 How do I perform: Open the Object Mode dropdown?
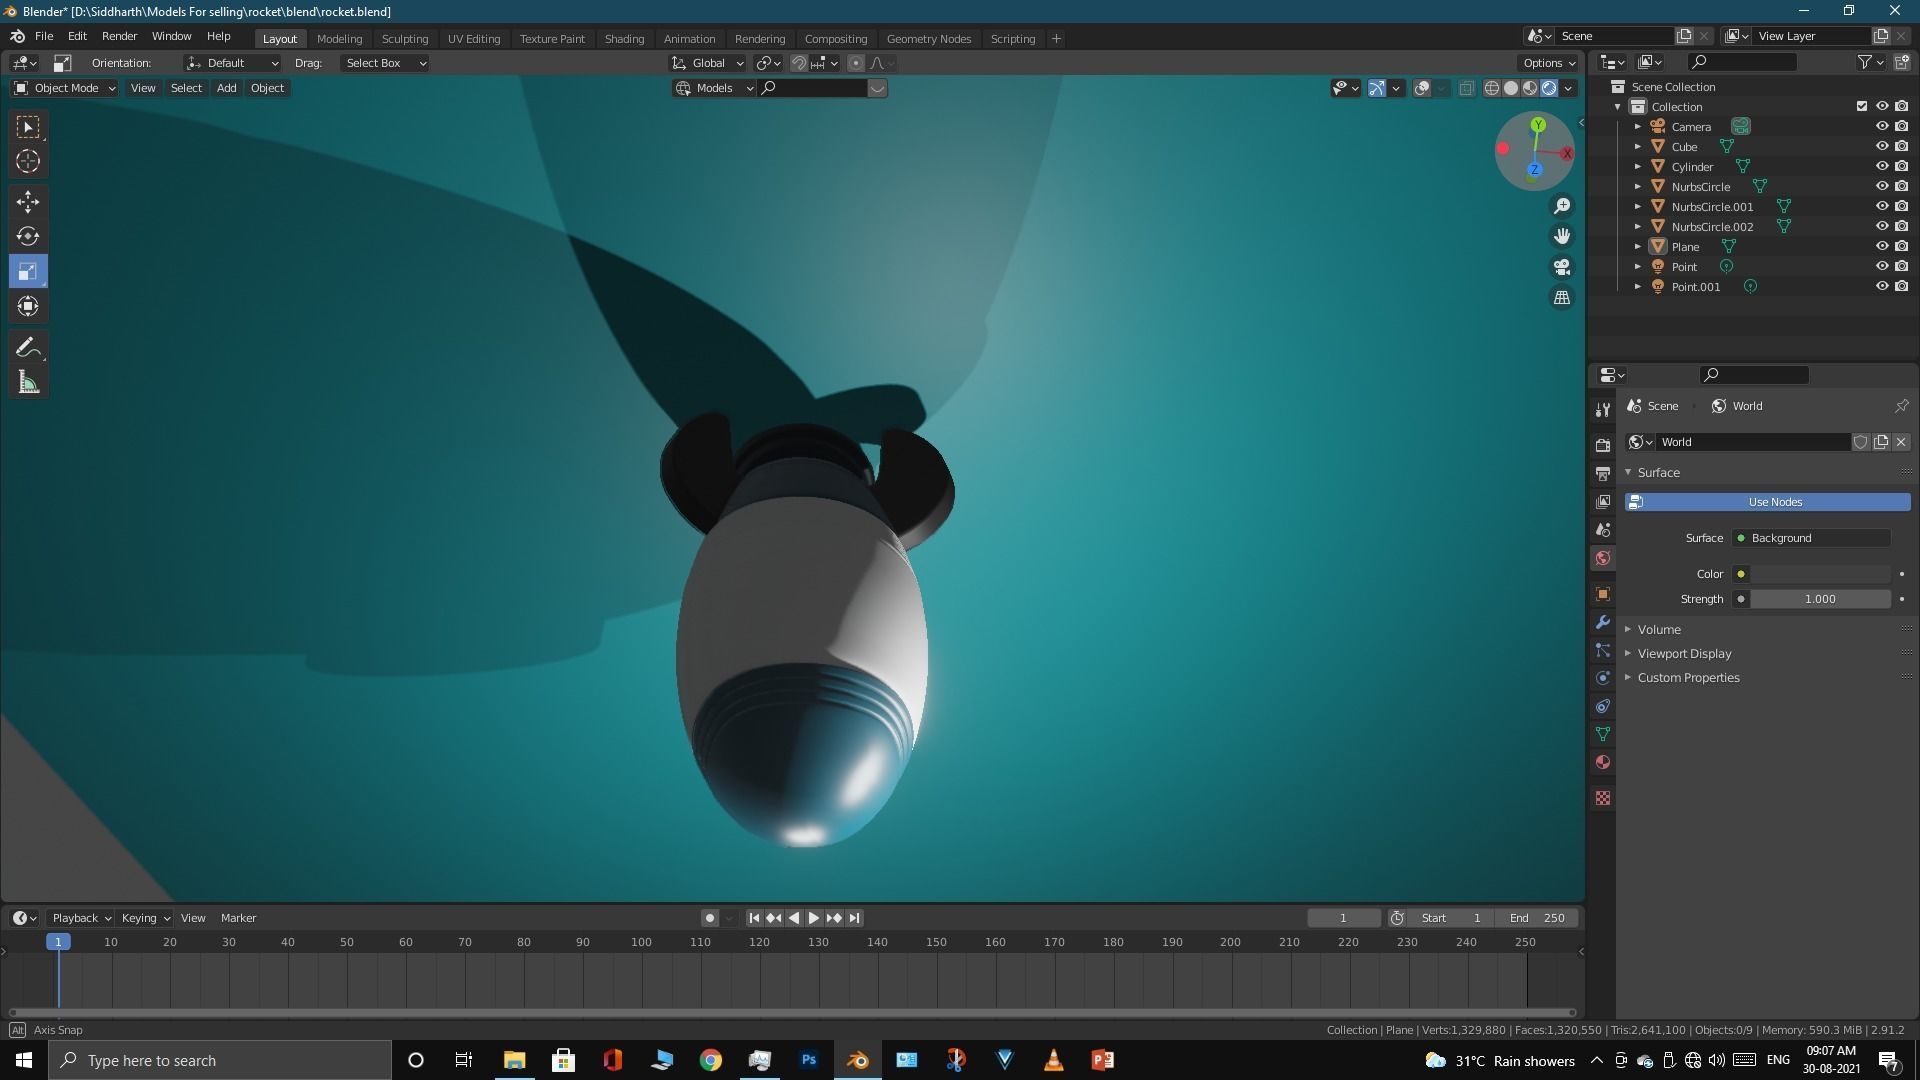[x=65, y=88]
